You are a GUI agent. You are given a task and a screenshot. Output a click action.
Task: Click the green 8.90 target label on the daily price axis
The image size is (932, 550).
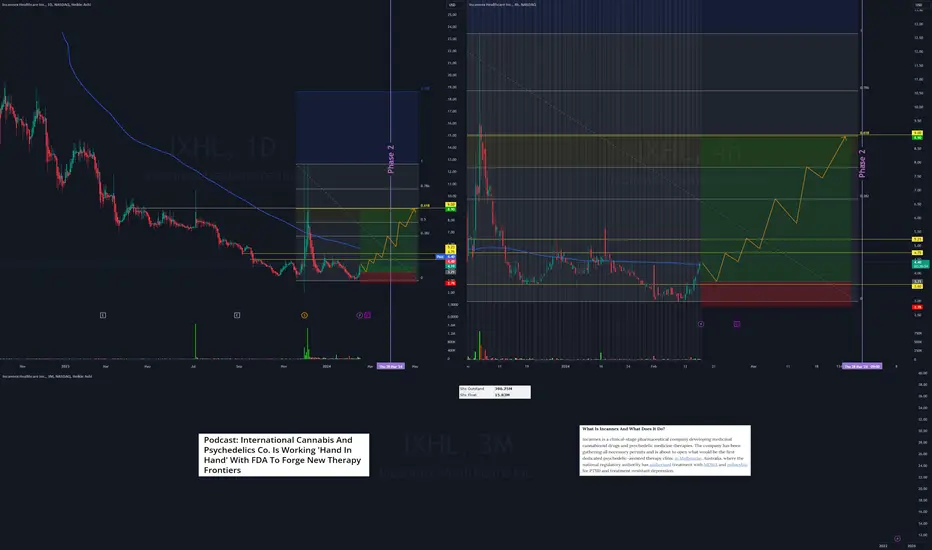(x=451, y=209)
